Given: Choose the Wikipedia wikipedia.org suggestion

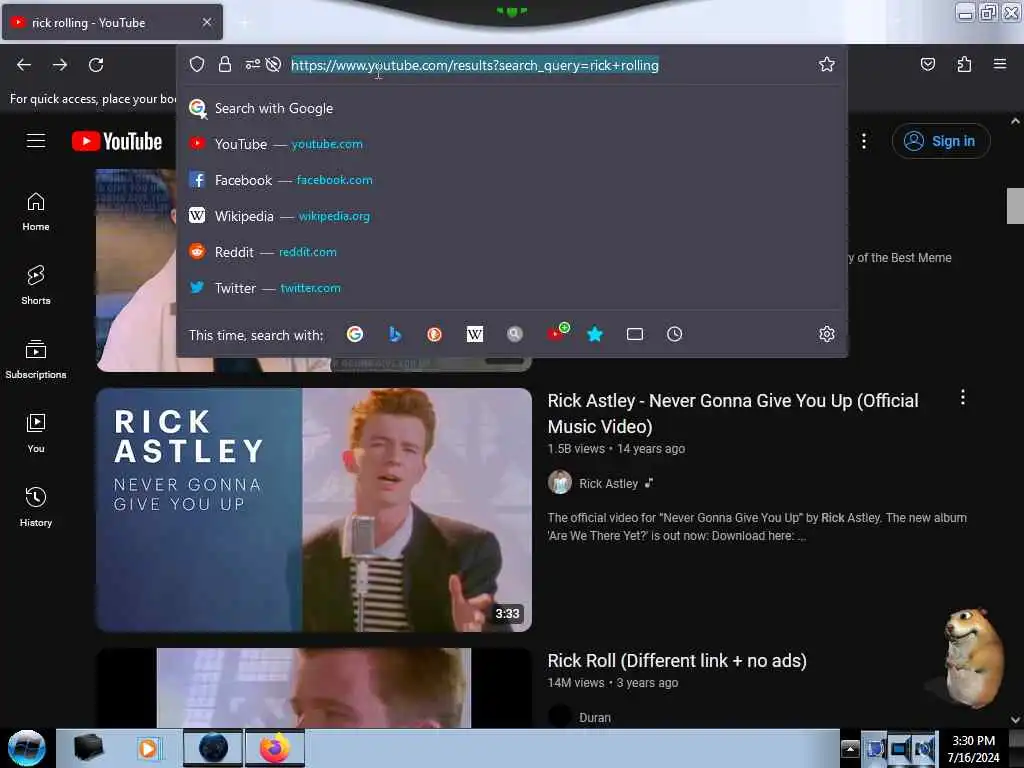Looking at the screenshot, I should tap(512, 216).
